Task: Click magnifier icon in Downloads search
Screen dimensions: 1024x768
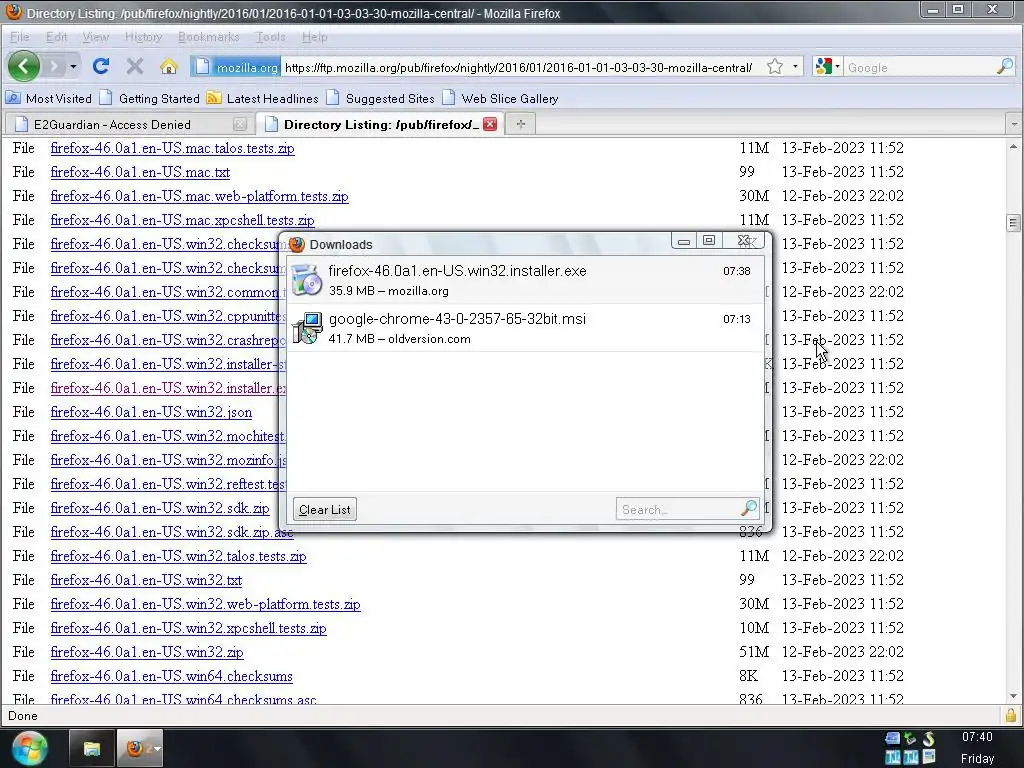Action: (749, 508)
